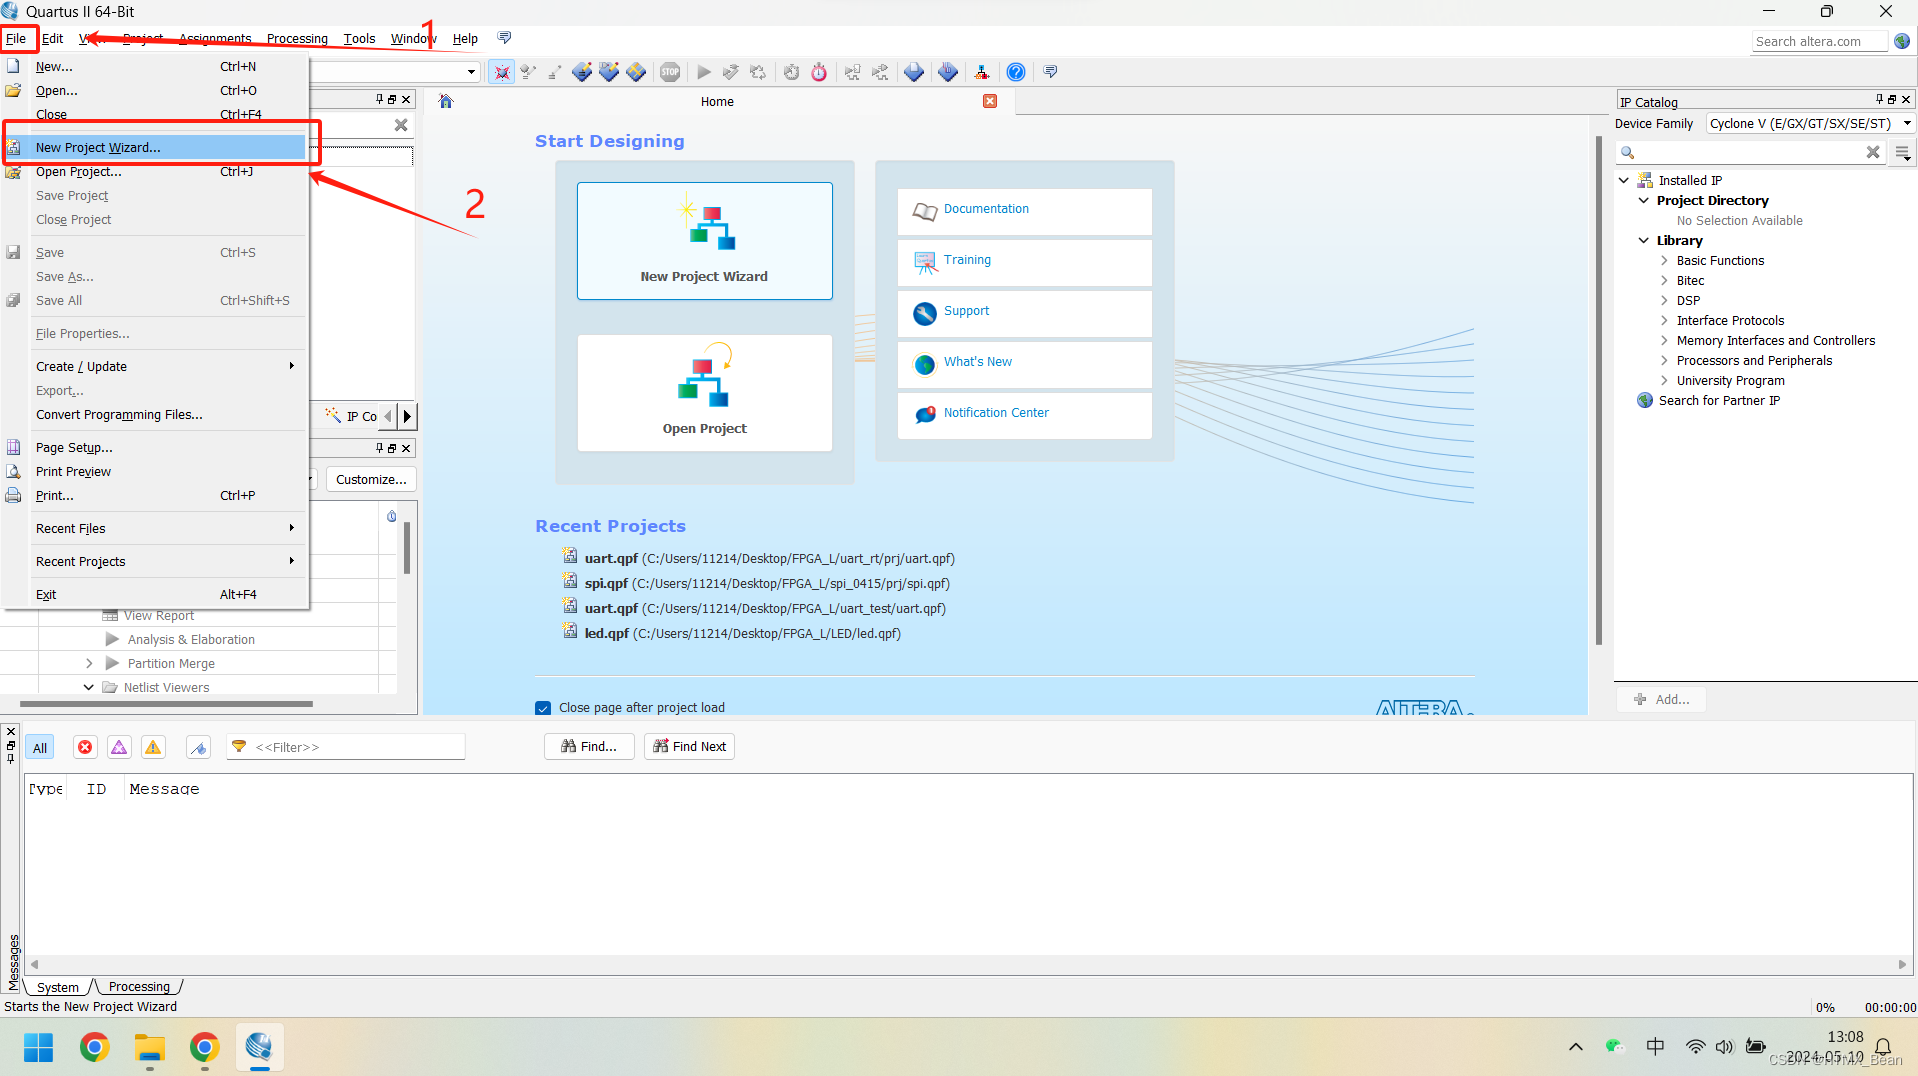
Task: Open the Create / Update submenu
Action: click(156, 367)
